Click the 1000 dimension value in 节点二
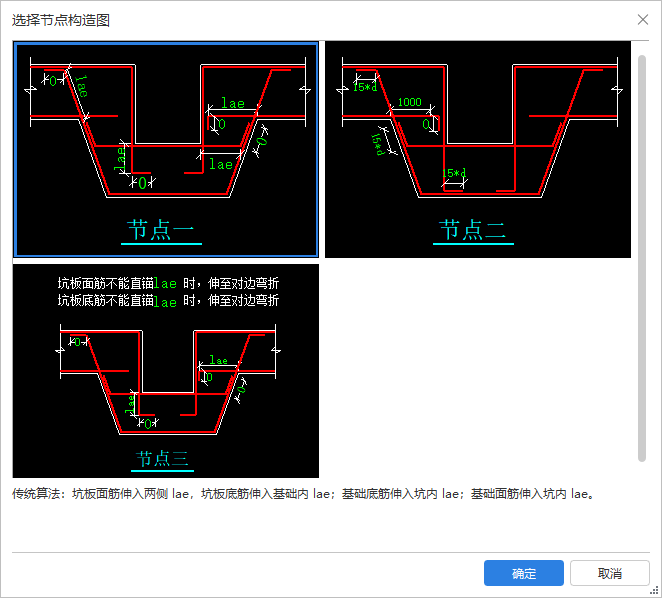The width and height of the screenshot is (662, 598). (410, 102)
